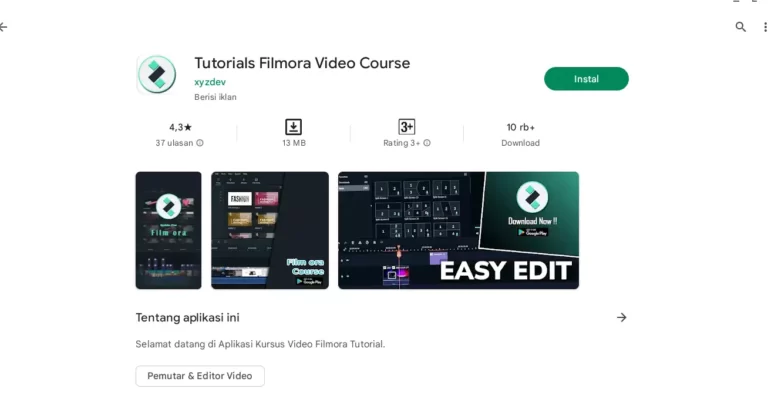
Task: Click the Tentang aplikasi ini heading
Action: pos(188,317)
